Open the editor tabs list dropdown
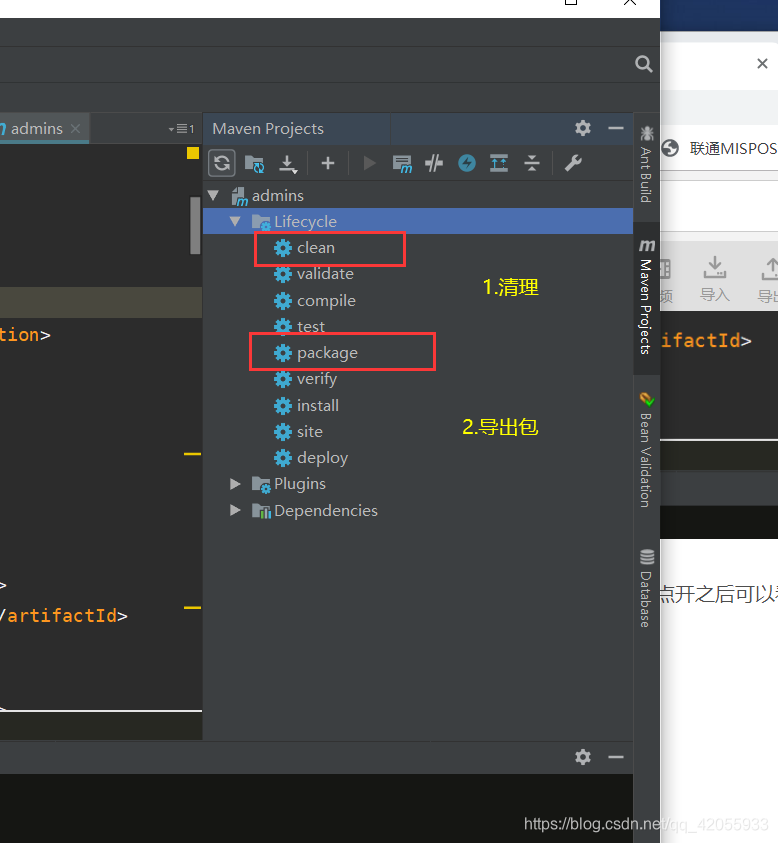This screenshot has width=778, height=843. coord(181,128)
